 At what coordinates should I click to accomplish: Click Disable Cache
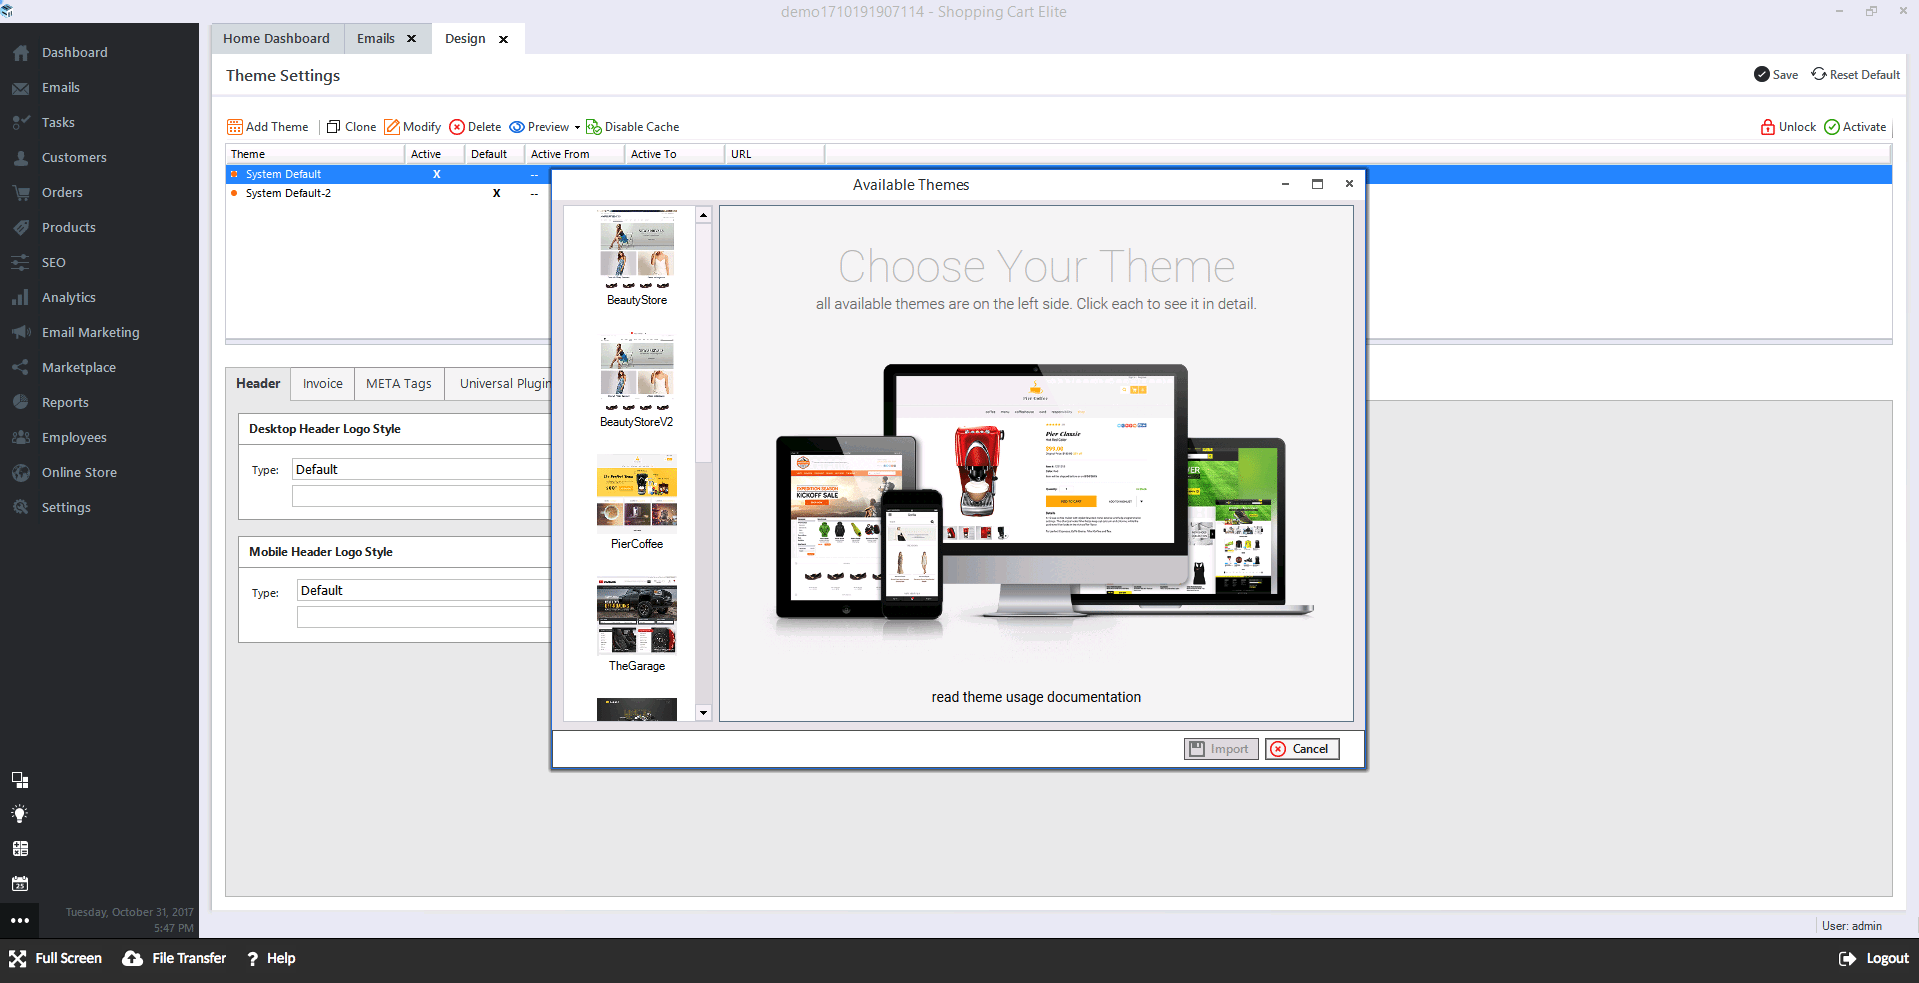633,127
